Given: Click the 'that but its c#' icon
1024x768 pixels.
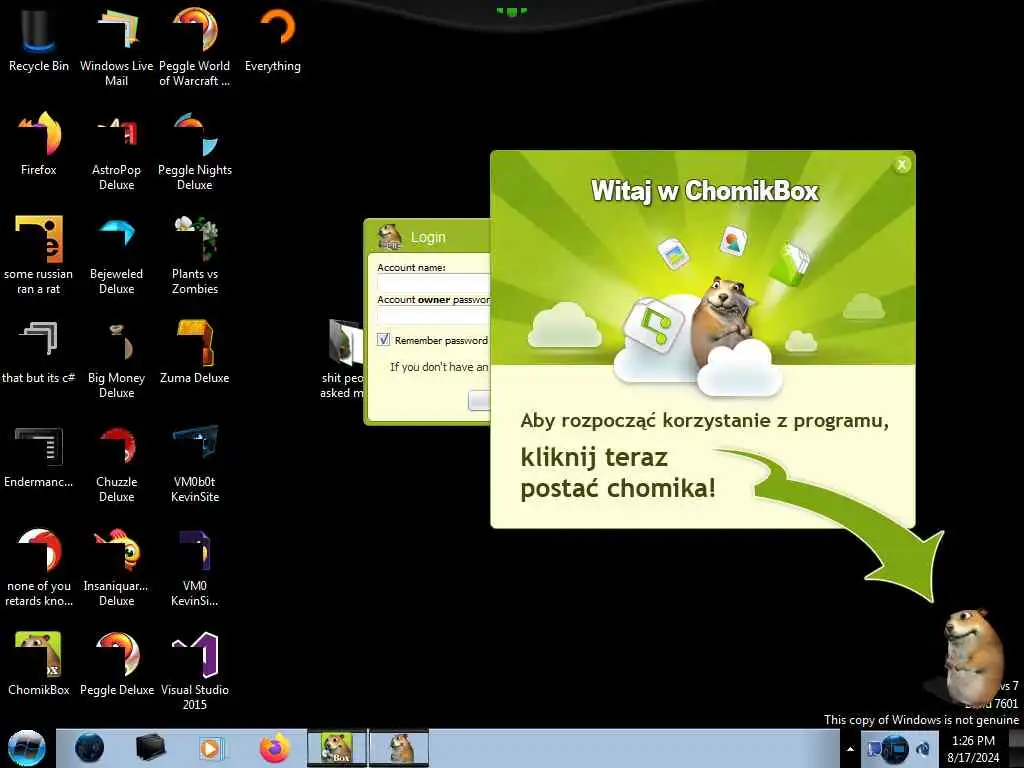Looking at the screenshot, I should [39, 353].
